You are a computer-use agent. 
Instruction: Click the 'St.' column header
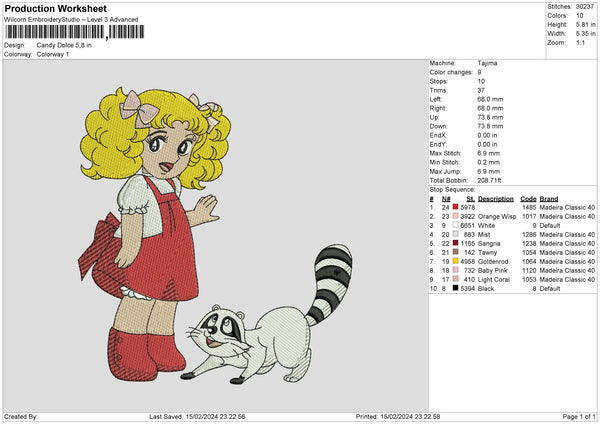pyautogui.click(x=471, y=199)
